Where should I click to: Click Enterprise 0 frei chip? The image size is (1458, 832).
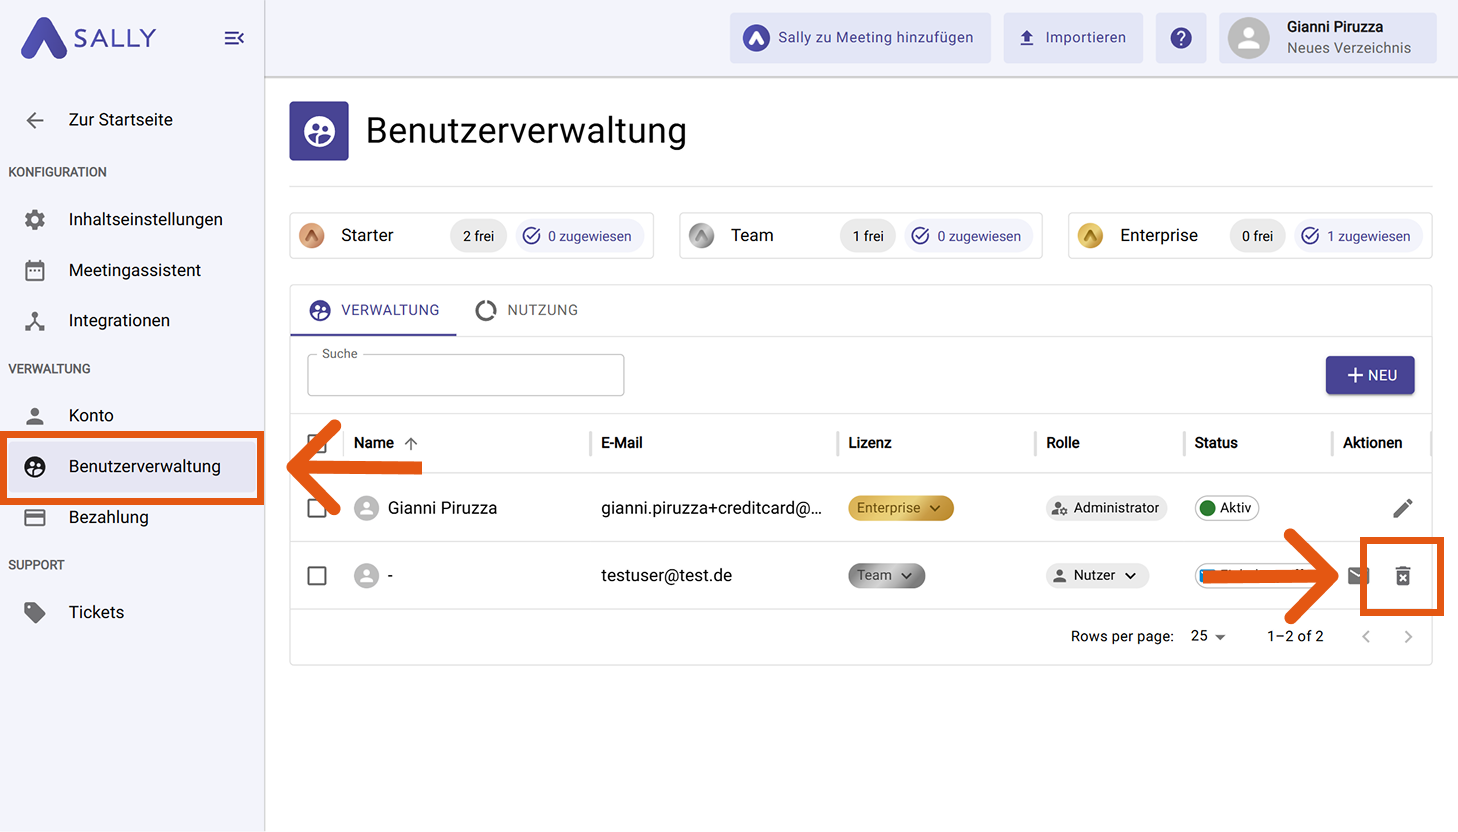tap(1257, 236)
